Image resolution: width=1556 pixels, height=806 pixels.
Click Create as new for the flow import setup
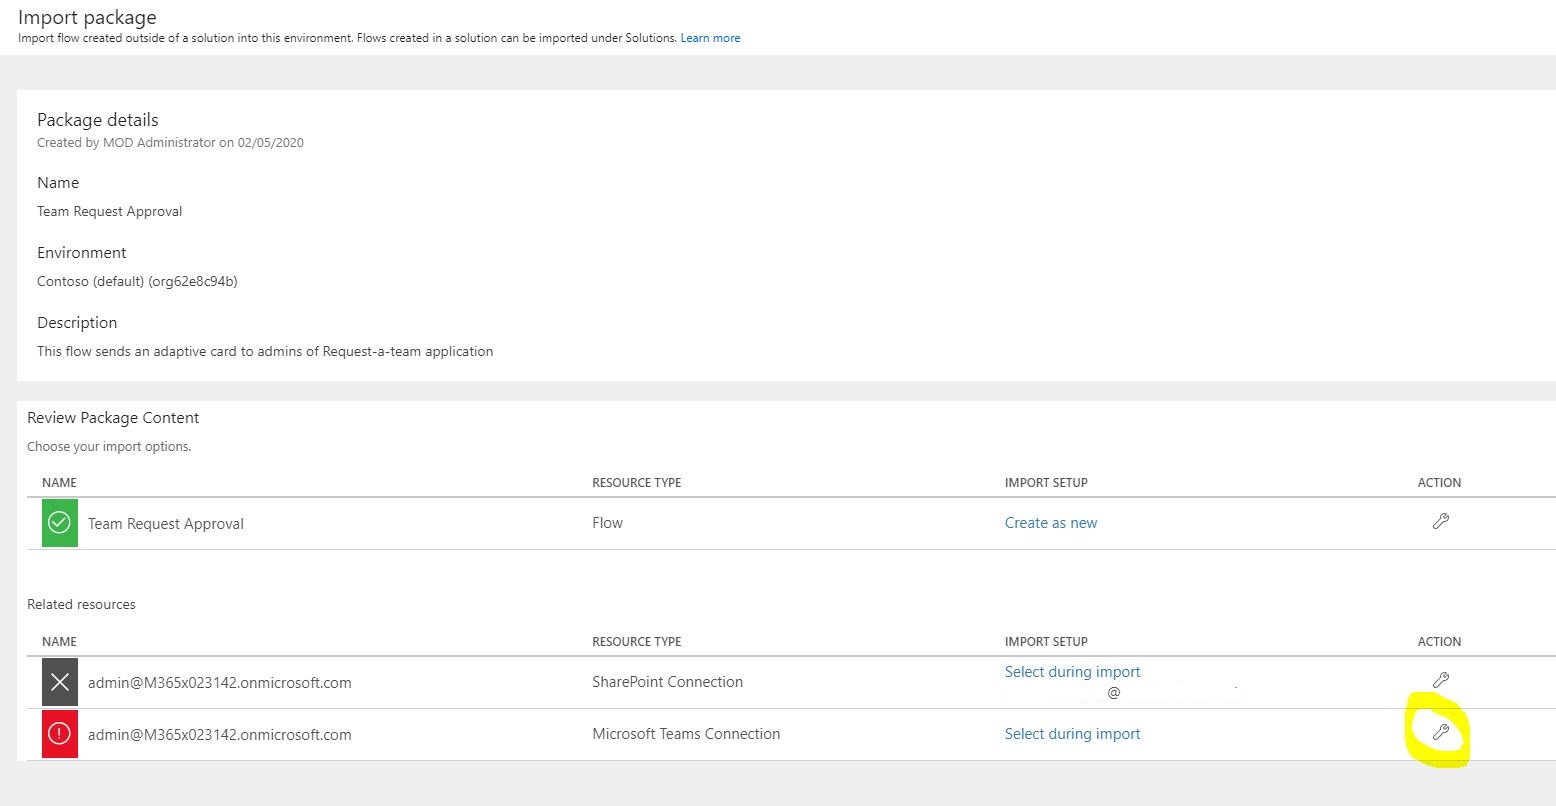click(x=1050, y=522)
